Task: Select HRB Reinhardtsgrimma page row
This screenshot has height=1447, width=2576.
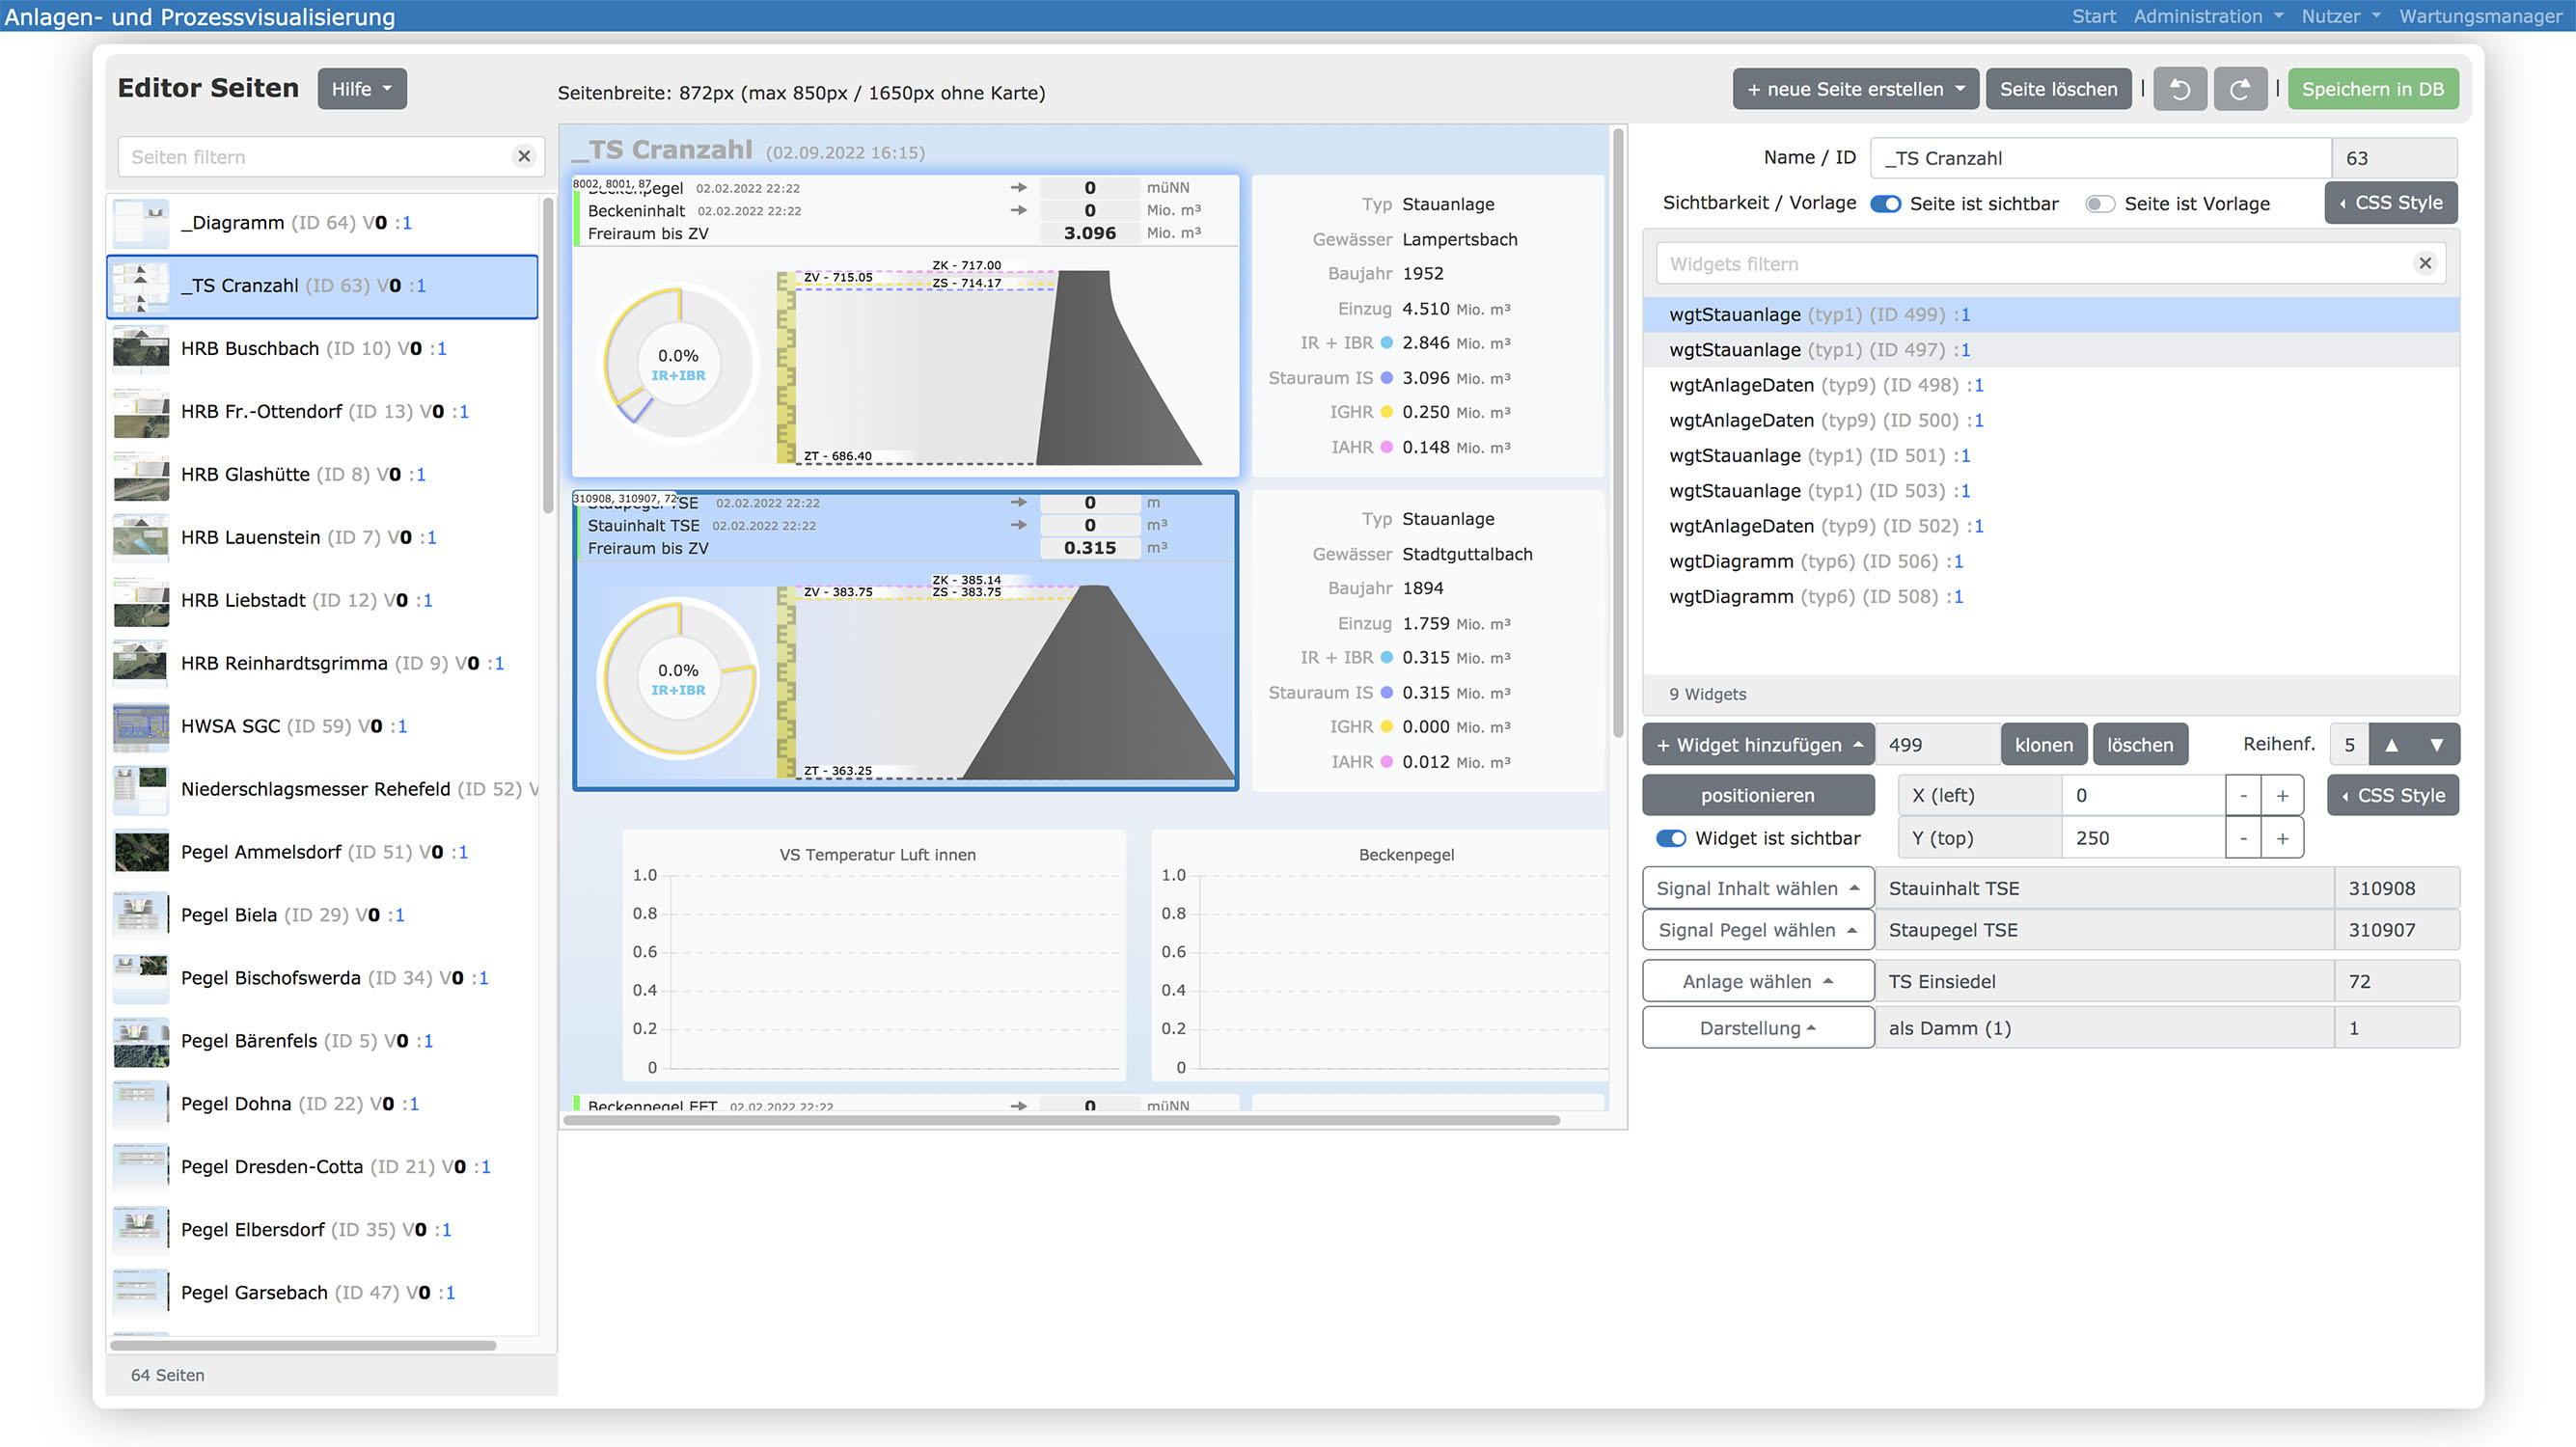Action: click(323, 663)
